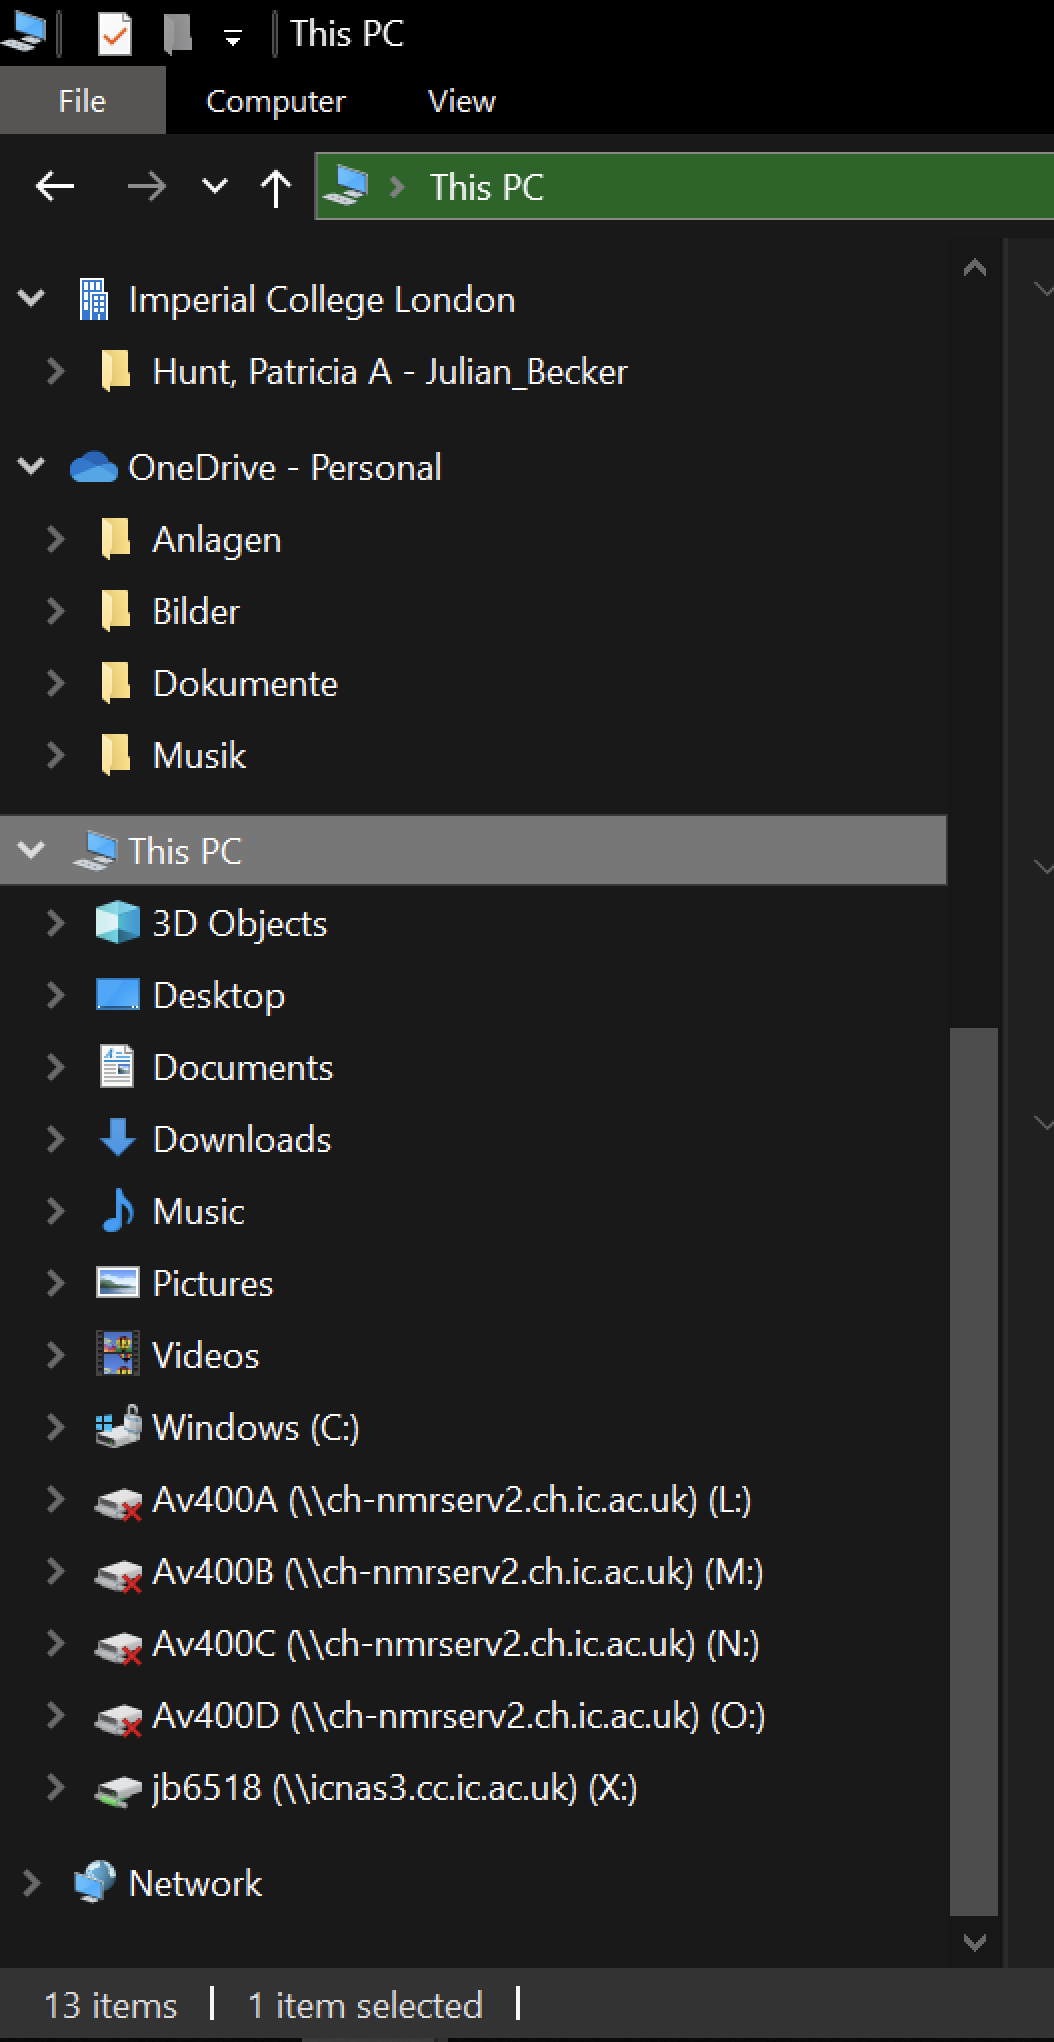Open the File menu tab
Viewport: 1054px width, 2042px height.
click(82, 101)
